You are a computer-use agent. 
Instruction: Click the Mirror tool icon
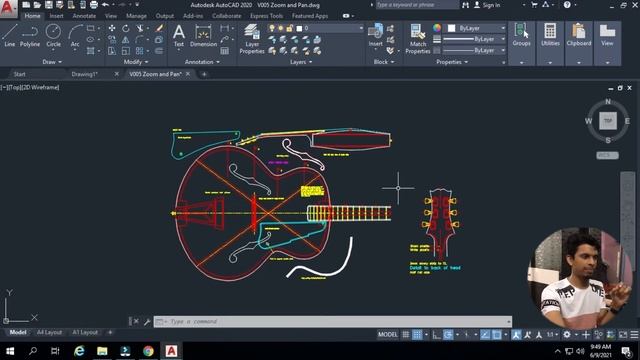coord(126,40)
